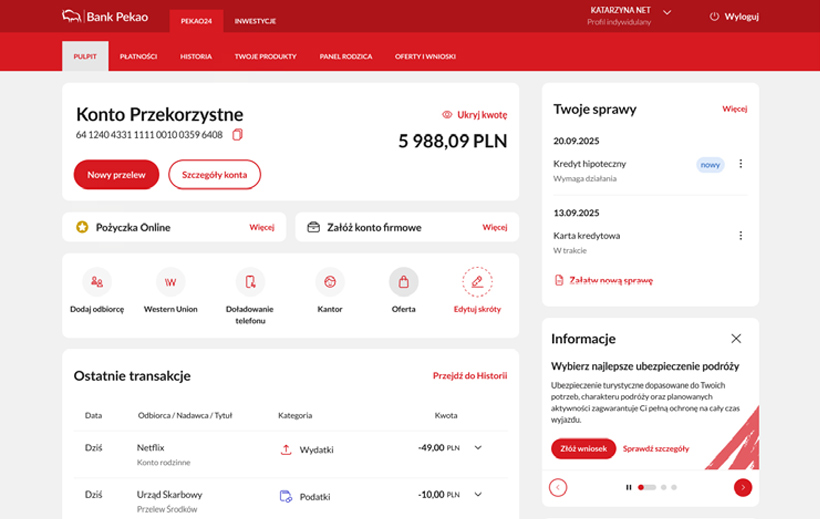Click the Podatki category icon for Urząd Skarbowy
The image size is (820, 519).
pos(286,496)
